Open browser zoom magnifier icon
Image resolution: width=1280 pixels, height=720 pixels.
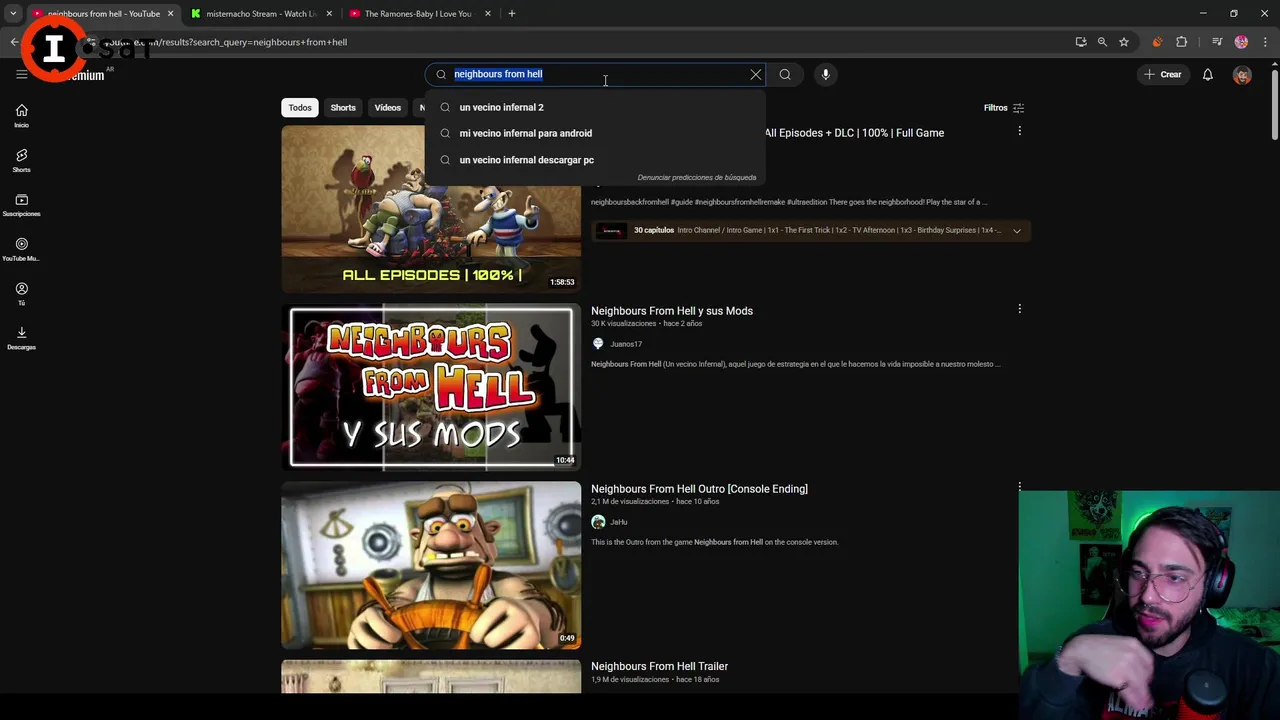click(x=1102, y=42)
